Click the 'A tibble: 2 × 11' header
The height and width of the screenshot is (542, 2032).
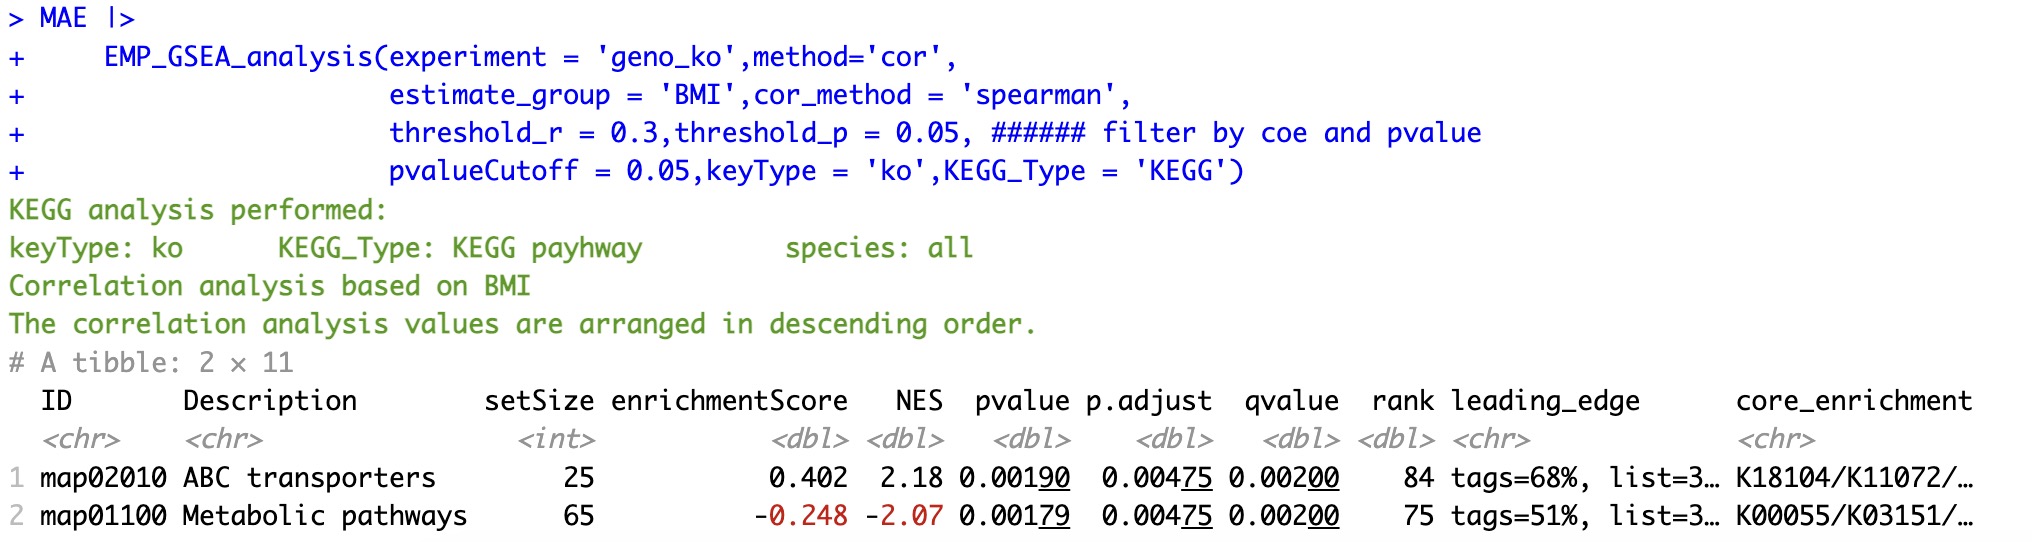pos(166,362)
